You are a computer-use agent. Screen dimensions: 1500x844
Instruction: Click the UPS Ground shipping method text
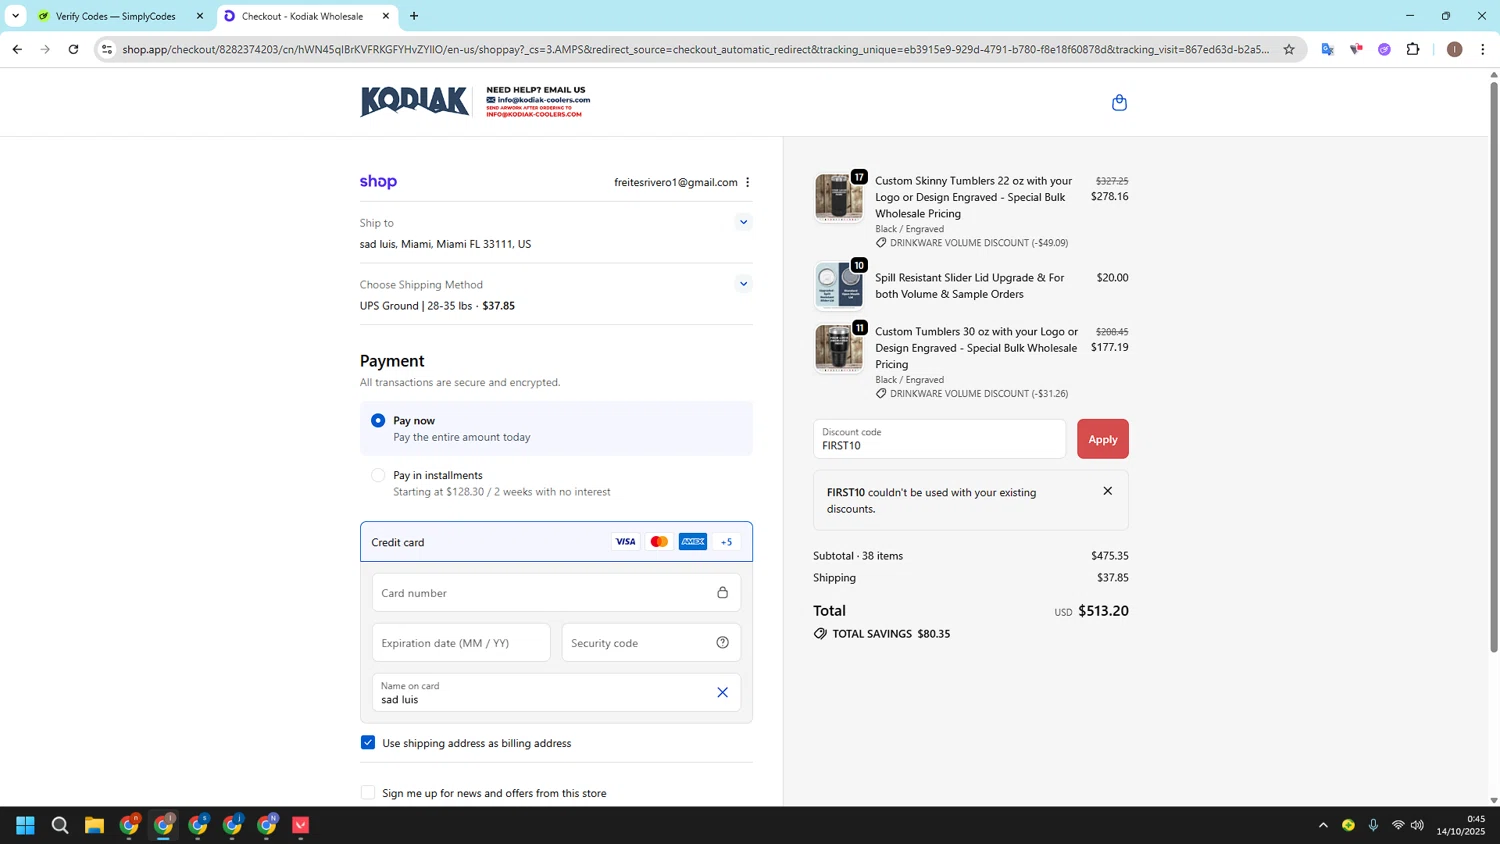click(x=437, y=306)
